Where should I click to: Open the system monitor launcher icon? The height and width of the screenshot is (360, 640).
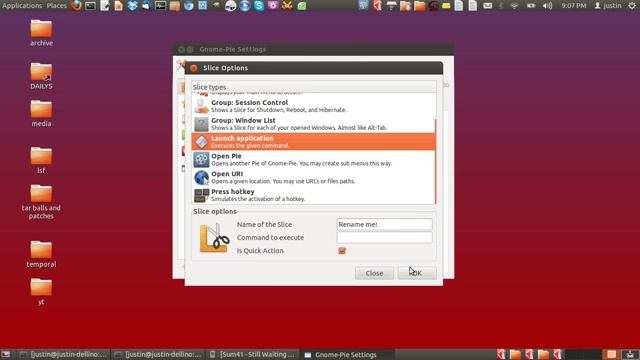160,6
